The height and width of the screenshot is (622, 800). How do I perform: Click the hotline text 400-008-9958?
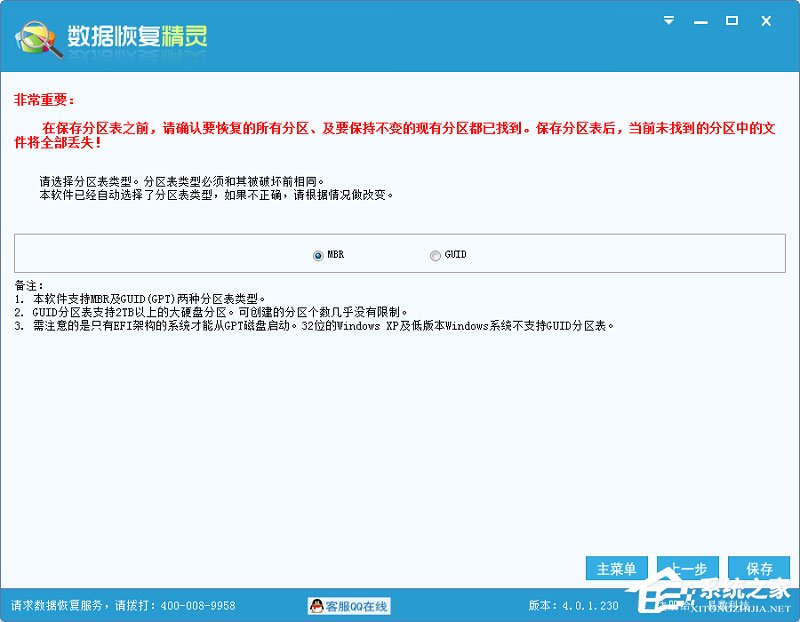click(x=198, y=606)
